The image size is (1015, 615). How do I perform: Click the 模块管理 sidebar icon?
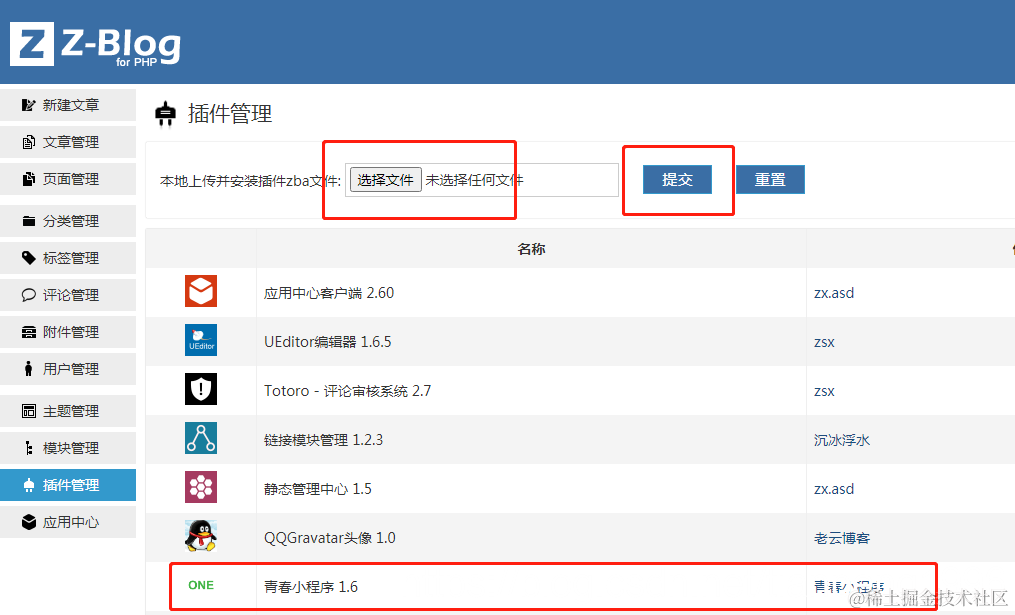[28, 448]
